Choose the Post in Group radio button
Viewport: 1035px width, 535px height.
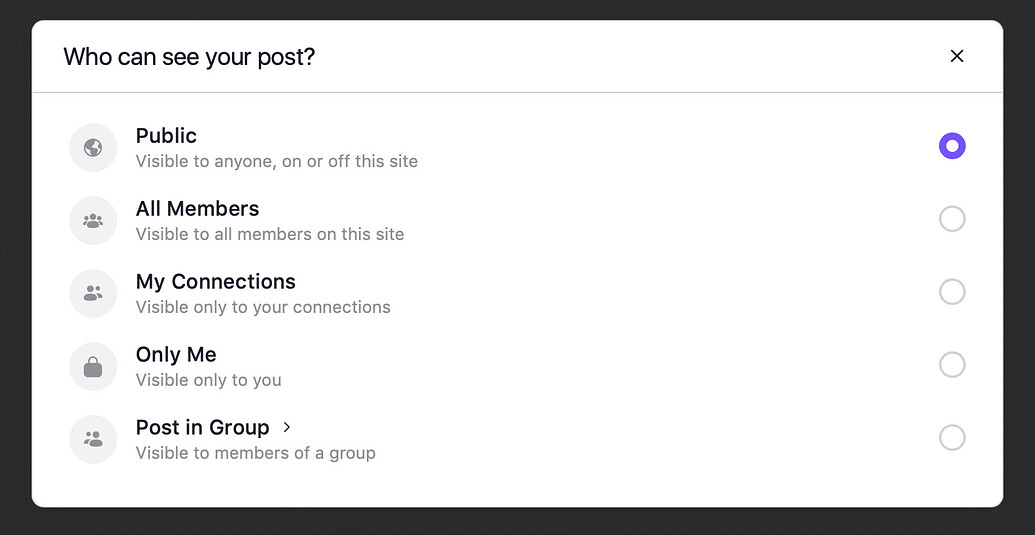(x=952, y=437)
